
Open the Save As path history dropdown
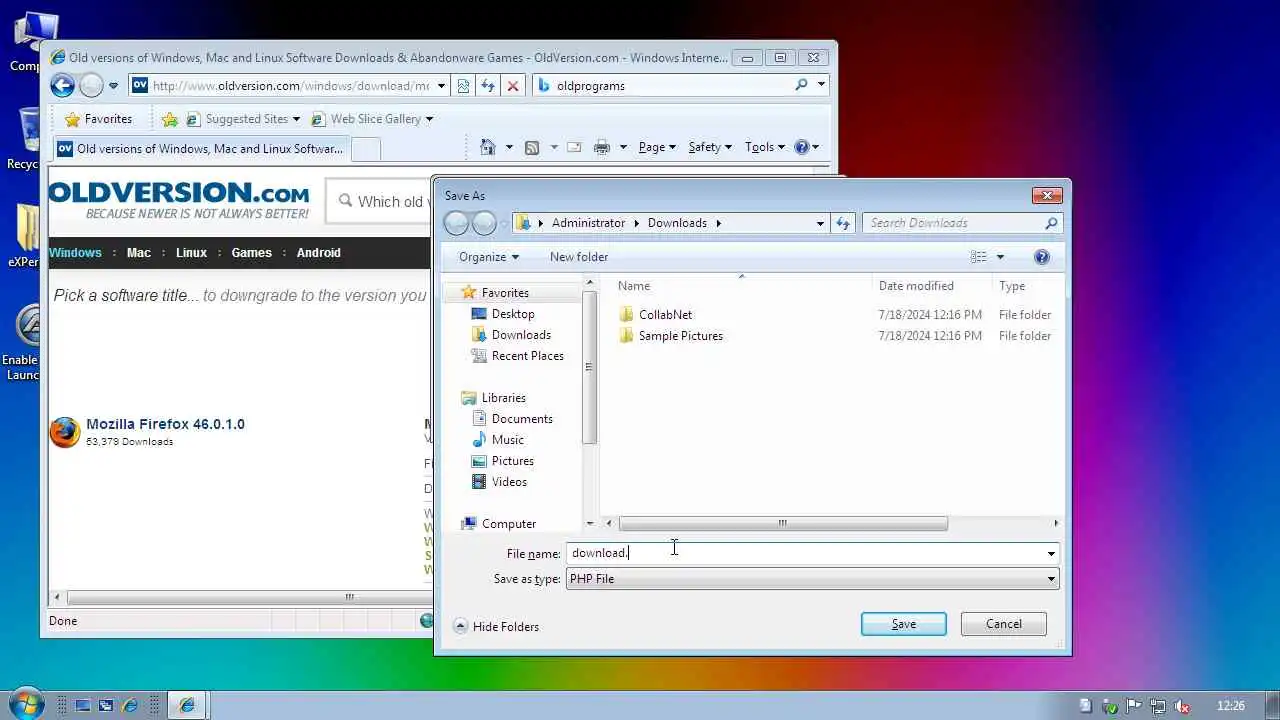pyautogui.click(x=820, y=223)
